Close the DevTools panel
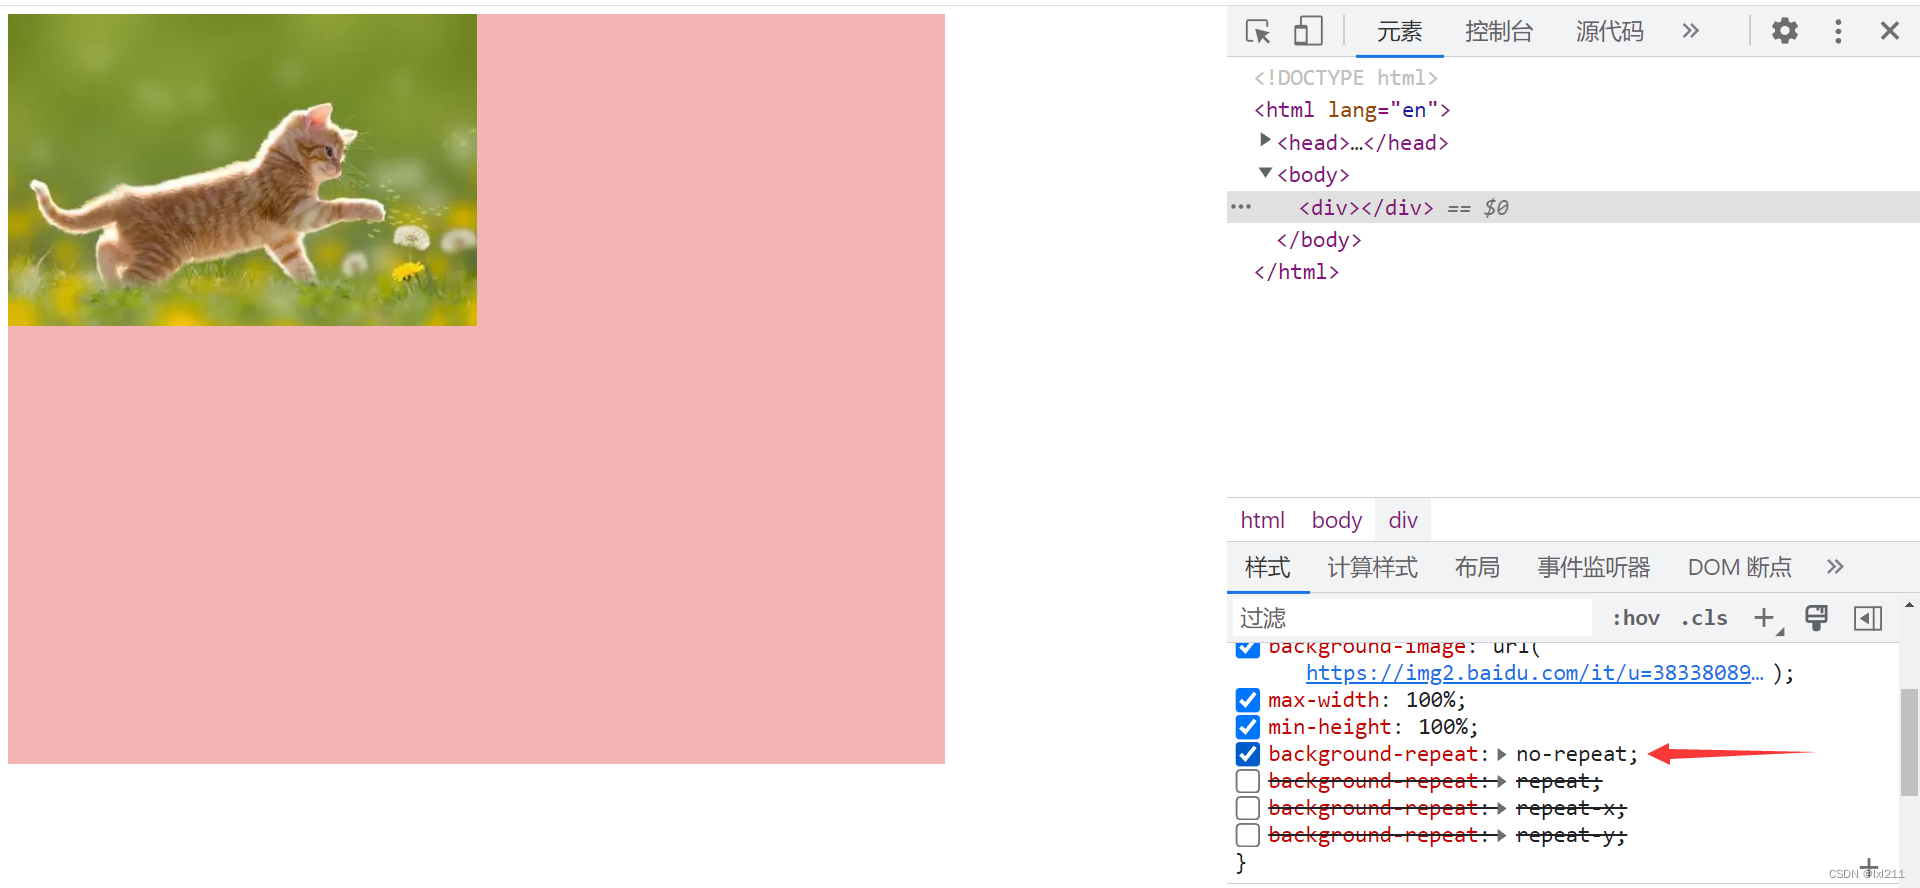1920x888 pixels. point(1890,31)
